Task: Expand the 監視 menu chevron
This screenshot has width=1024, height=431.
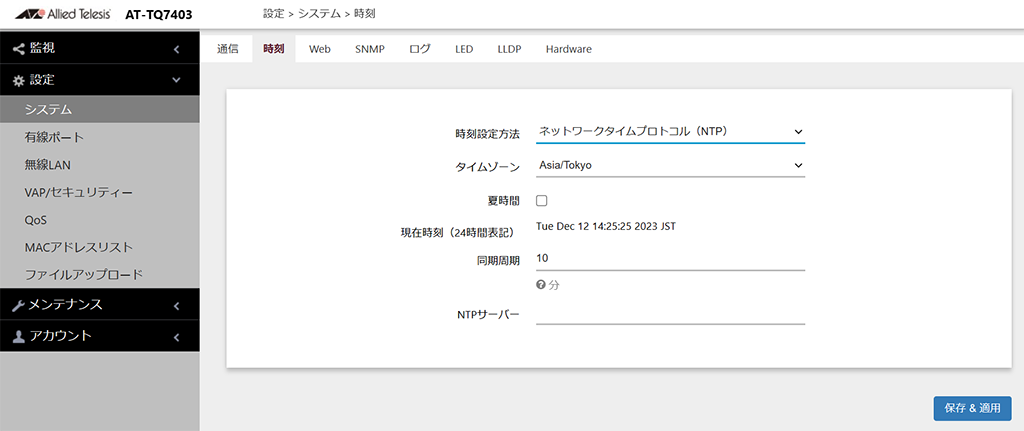Action: [x=176, y=49]
